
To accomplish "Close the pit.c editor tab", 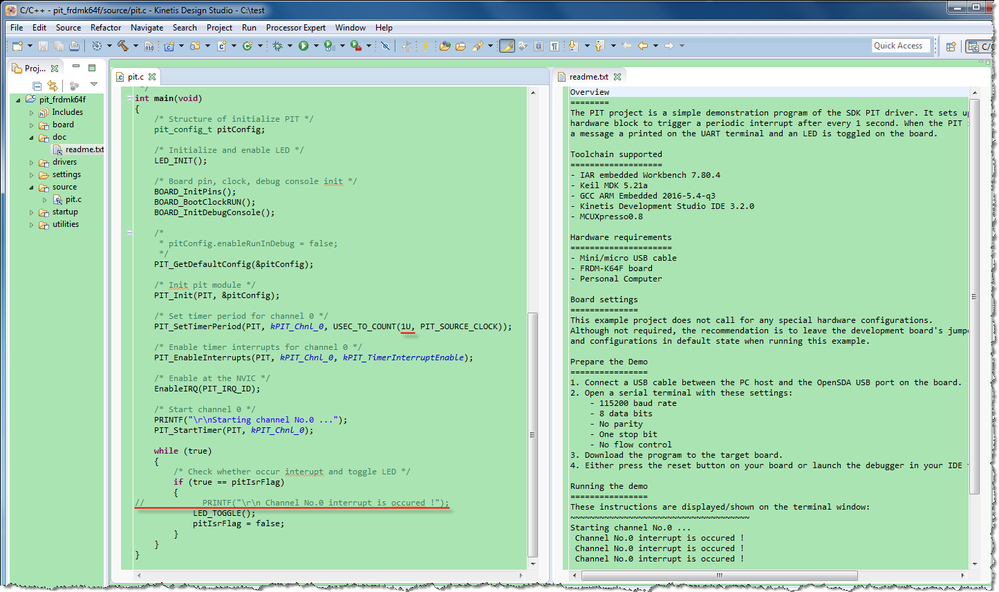I will tap(152, 76).
